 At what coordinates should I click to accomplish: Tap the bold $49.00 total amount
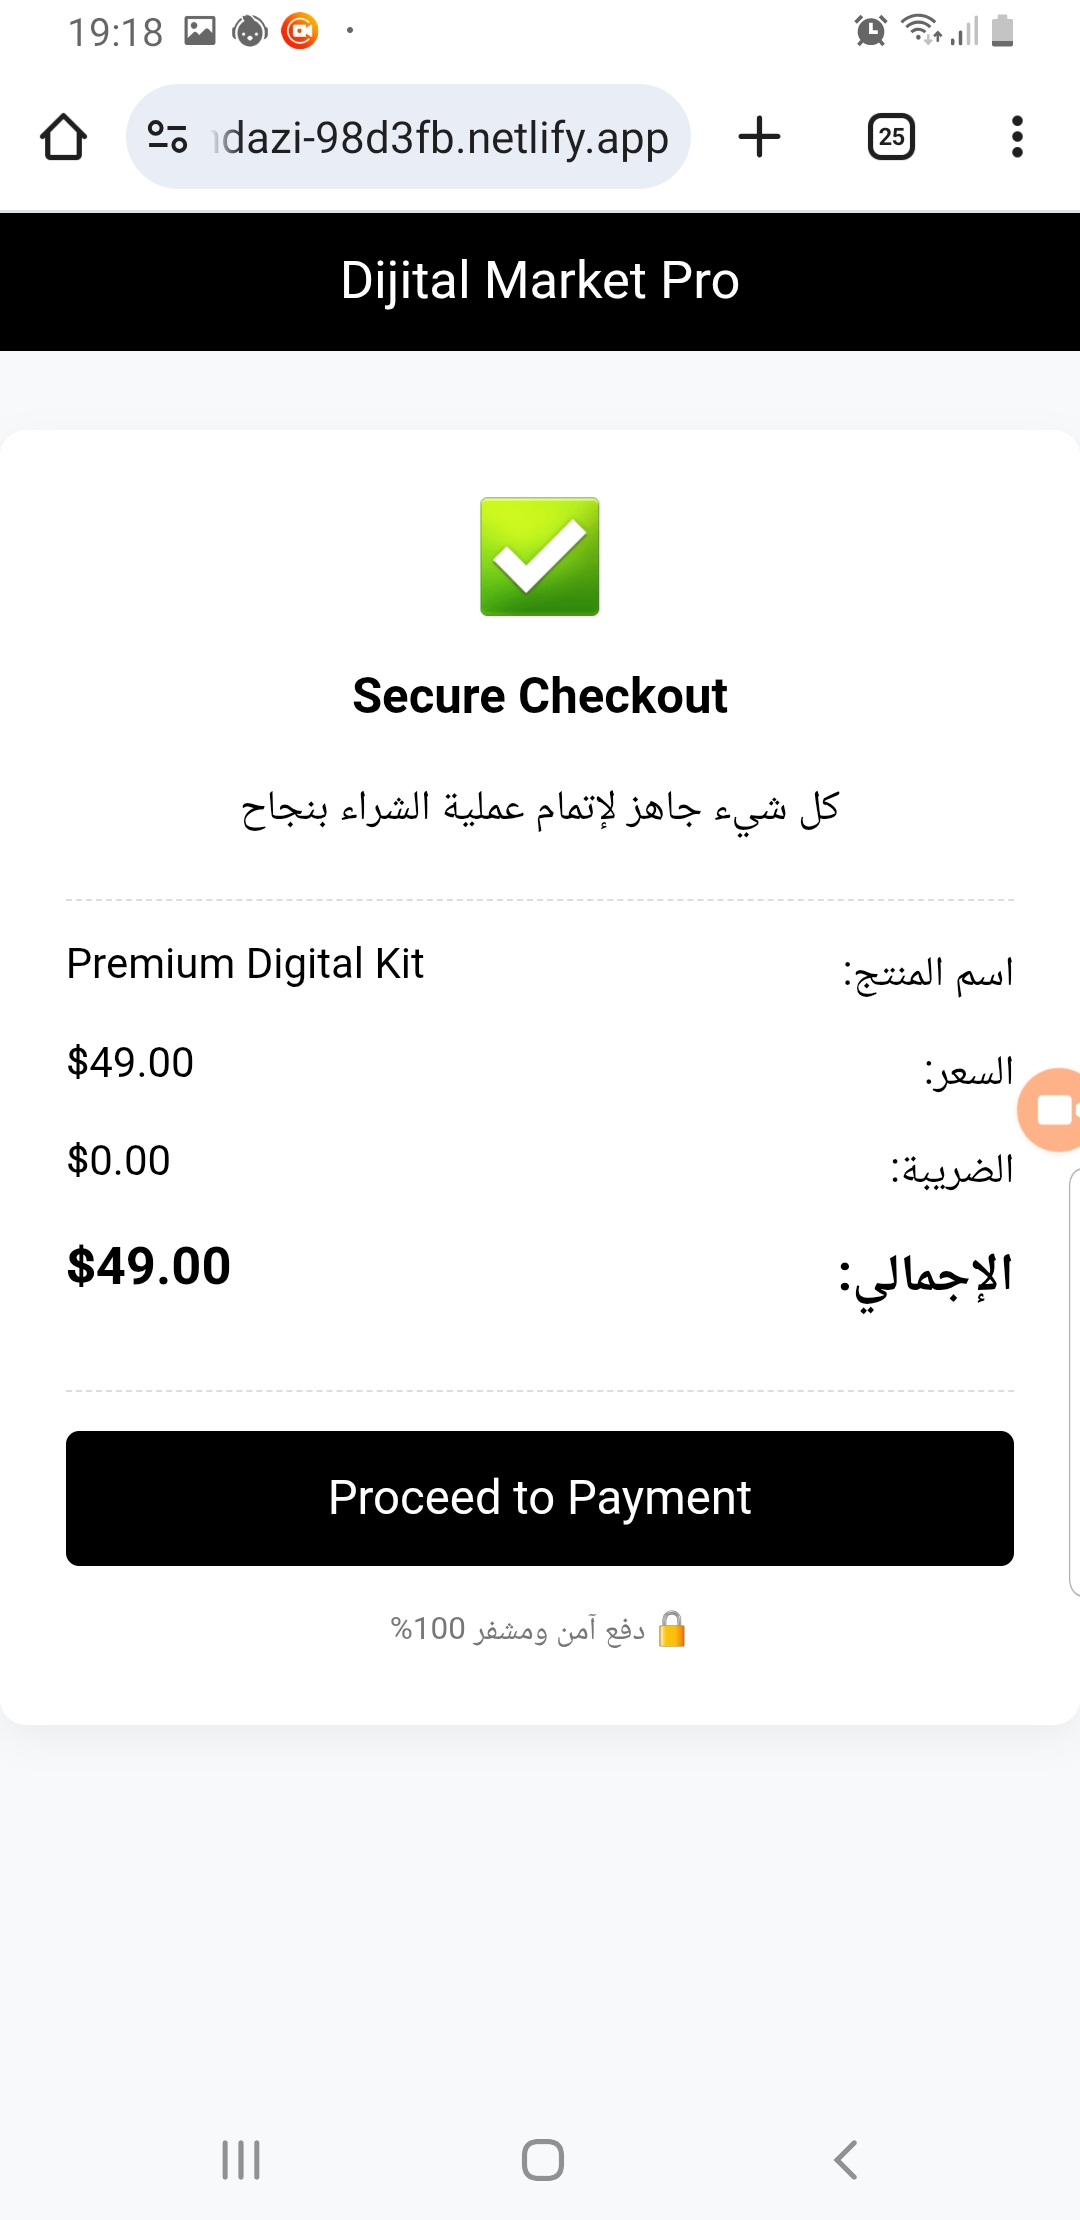[149, 1267]
